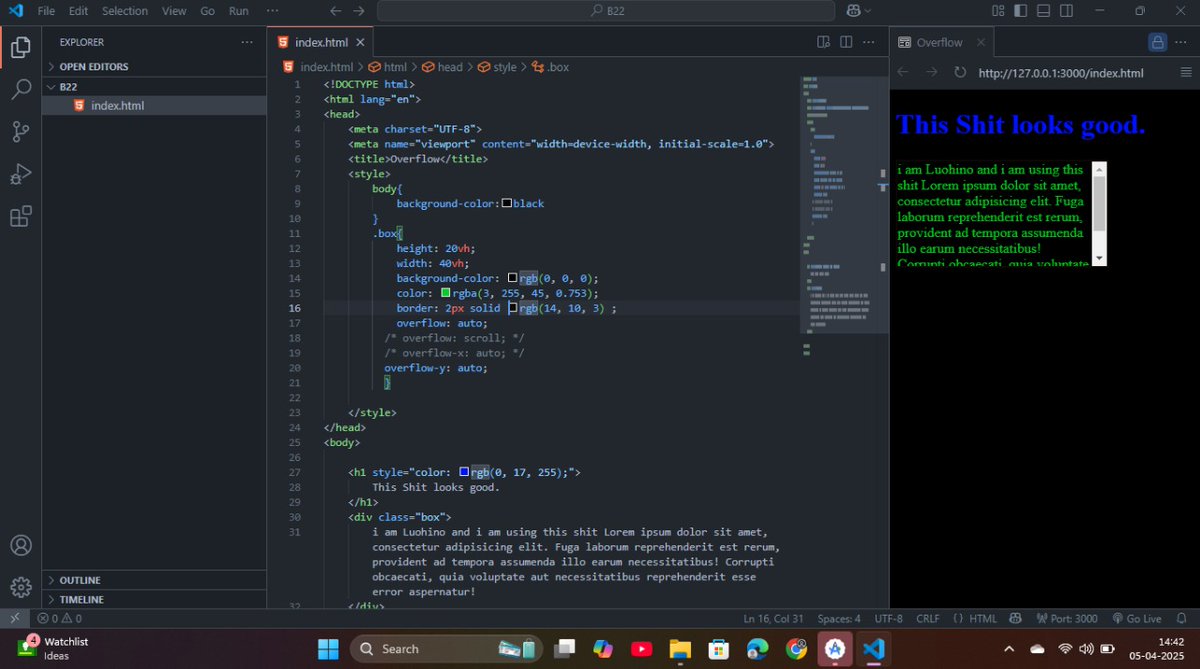Click the remote window indicator in status bar
The width and height of the screenshot is (1200, 669).
pos(15,618)
